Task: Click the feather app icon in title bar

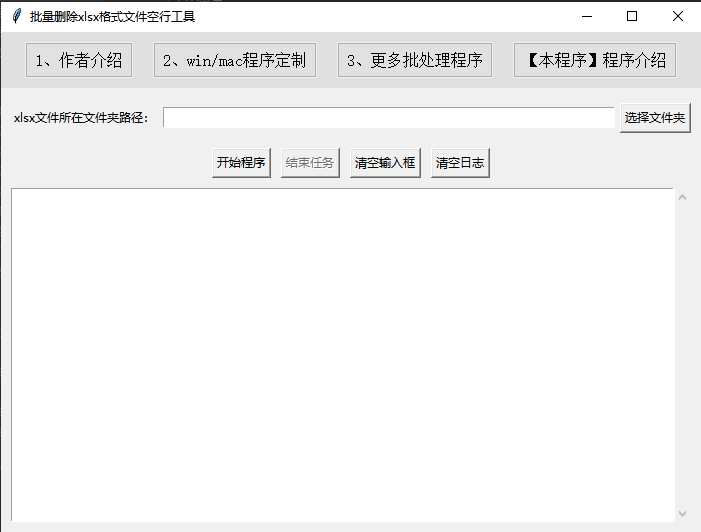Action: coord(17,16)
